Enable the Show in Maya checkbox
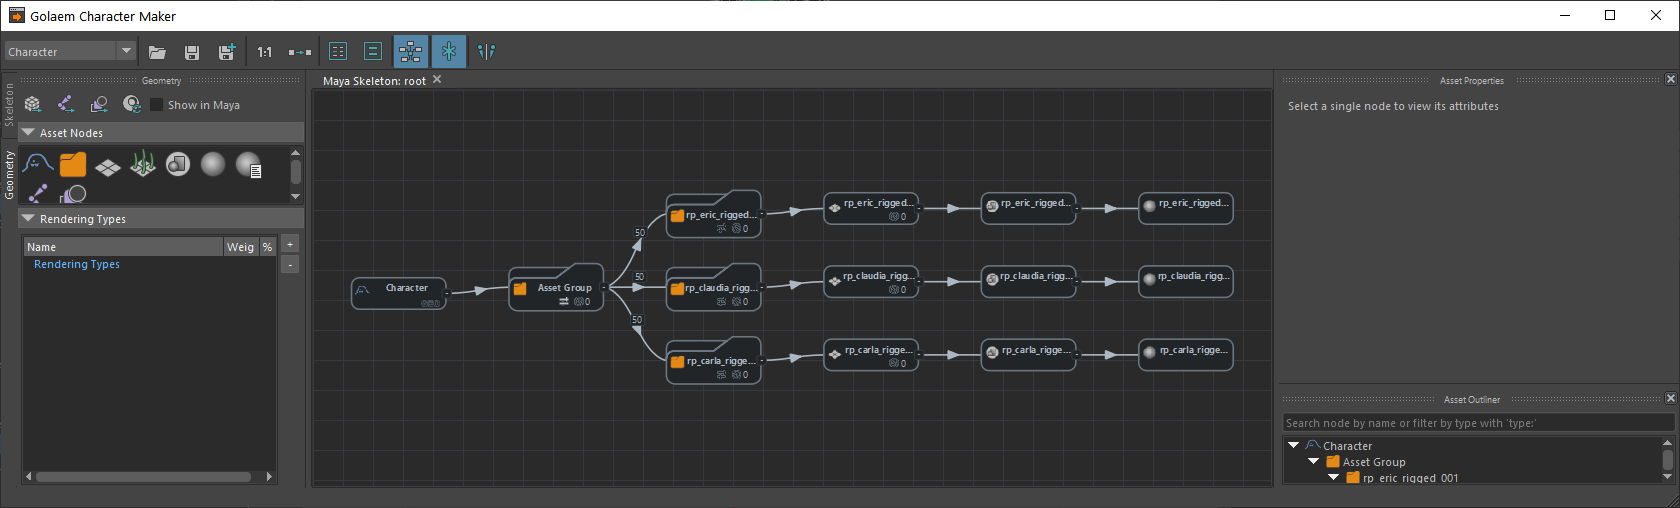Screen dimensions: 1680x508 (156, 105)
